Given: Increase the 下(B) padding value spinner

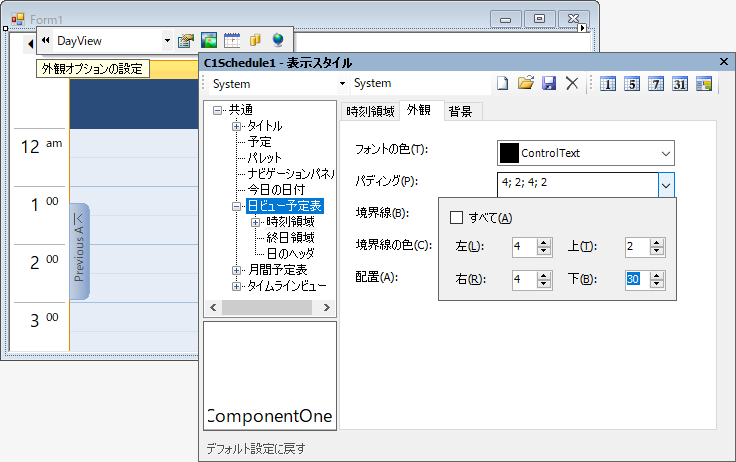Looking at the screenshot, I should click(657, 276).
